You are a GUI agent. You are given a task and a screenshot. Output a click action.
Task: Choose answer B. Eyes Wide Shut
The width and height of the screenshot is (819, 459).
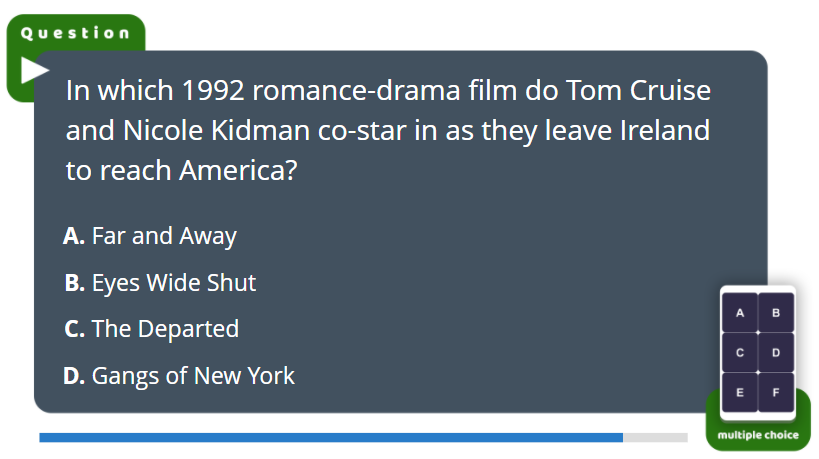(x=160, y=283)
